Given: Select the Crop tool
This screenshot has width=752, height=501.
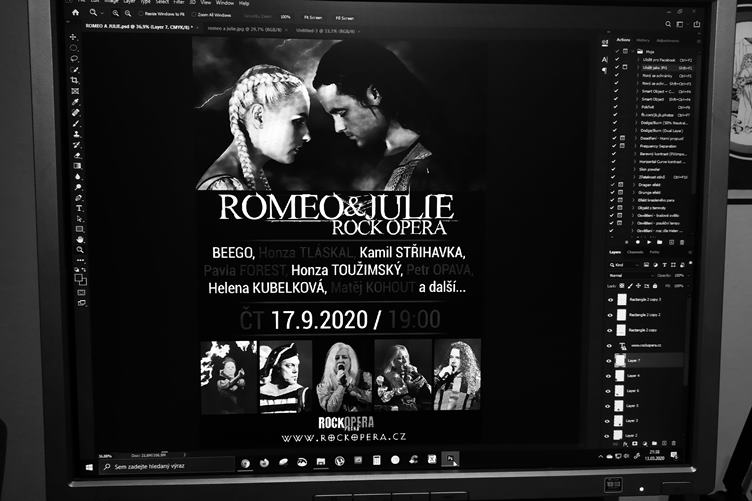Looking at the screenshot, I should 74,80.
